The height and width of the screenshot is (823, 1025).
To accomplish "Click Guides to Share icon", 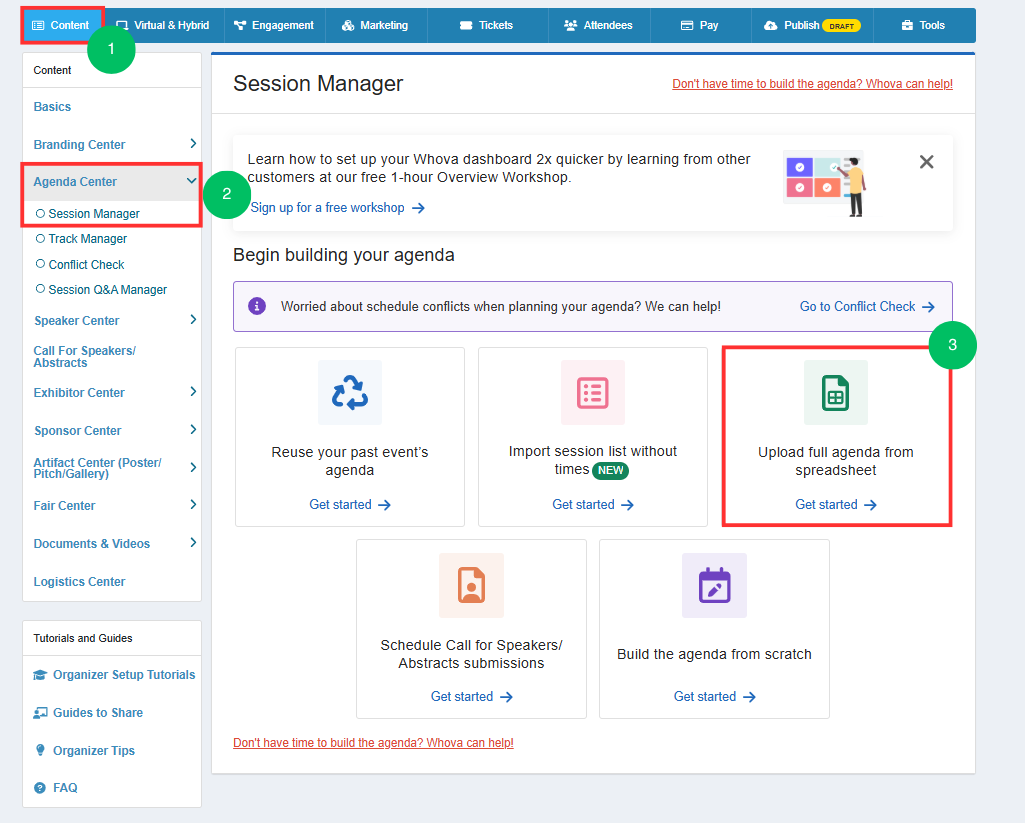I will click(40, 713).
